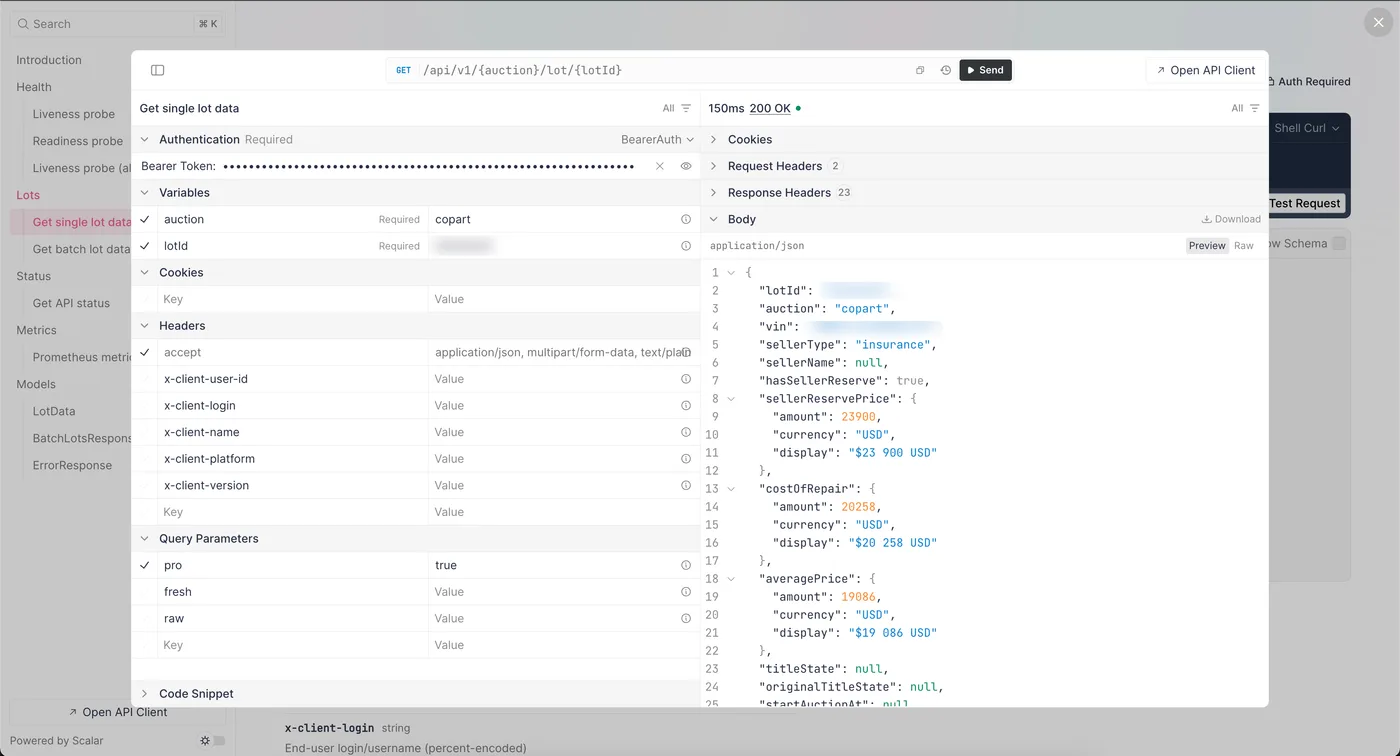Show info for fresh parameter
This screenshot has height=756, width=1400.
click(686, 592)
